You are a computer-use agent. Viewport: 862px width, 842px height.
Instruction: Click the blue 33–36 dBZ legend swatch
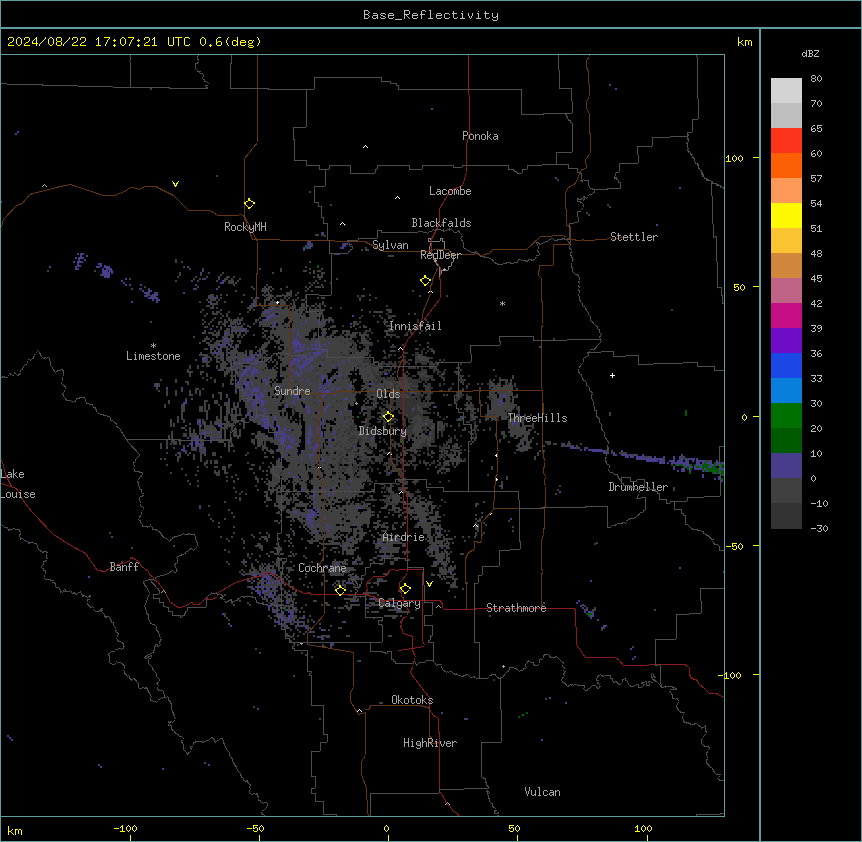point(786,365)
